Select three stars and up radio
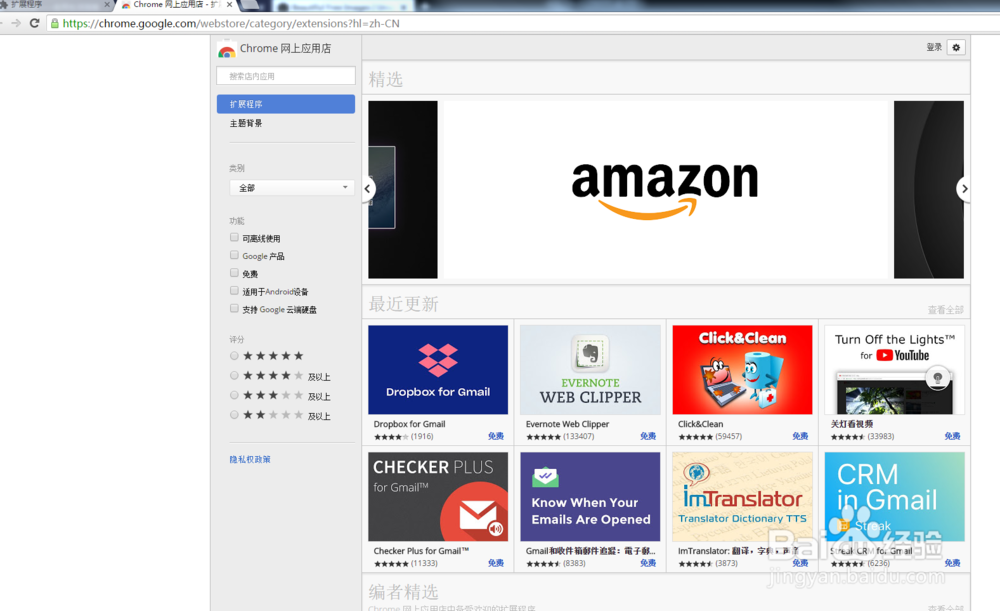 [234, 395]
